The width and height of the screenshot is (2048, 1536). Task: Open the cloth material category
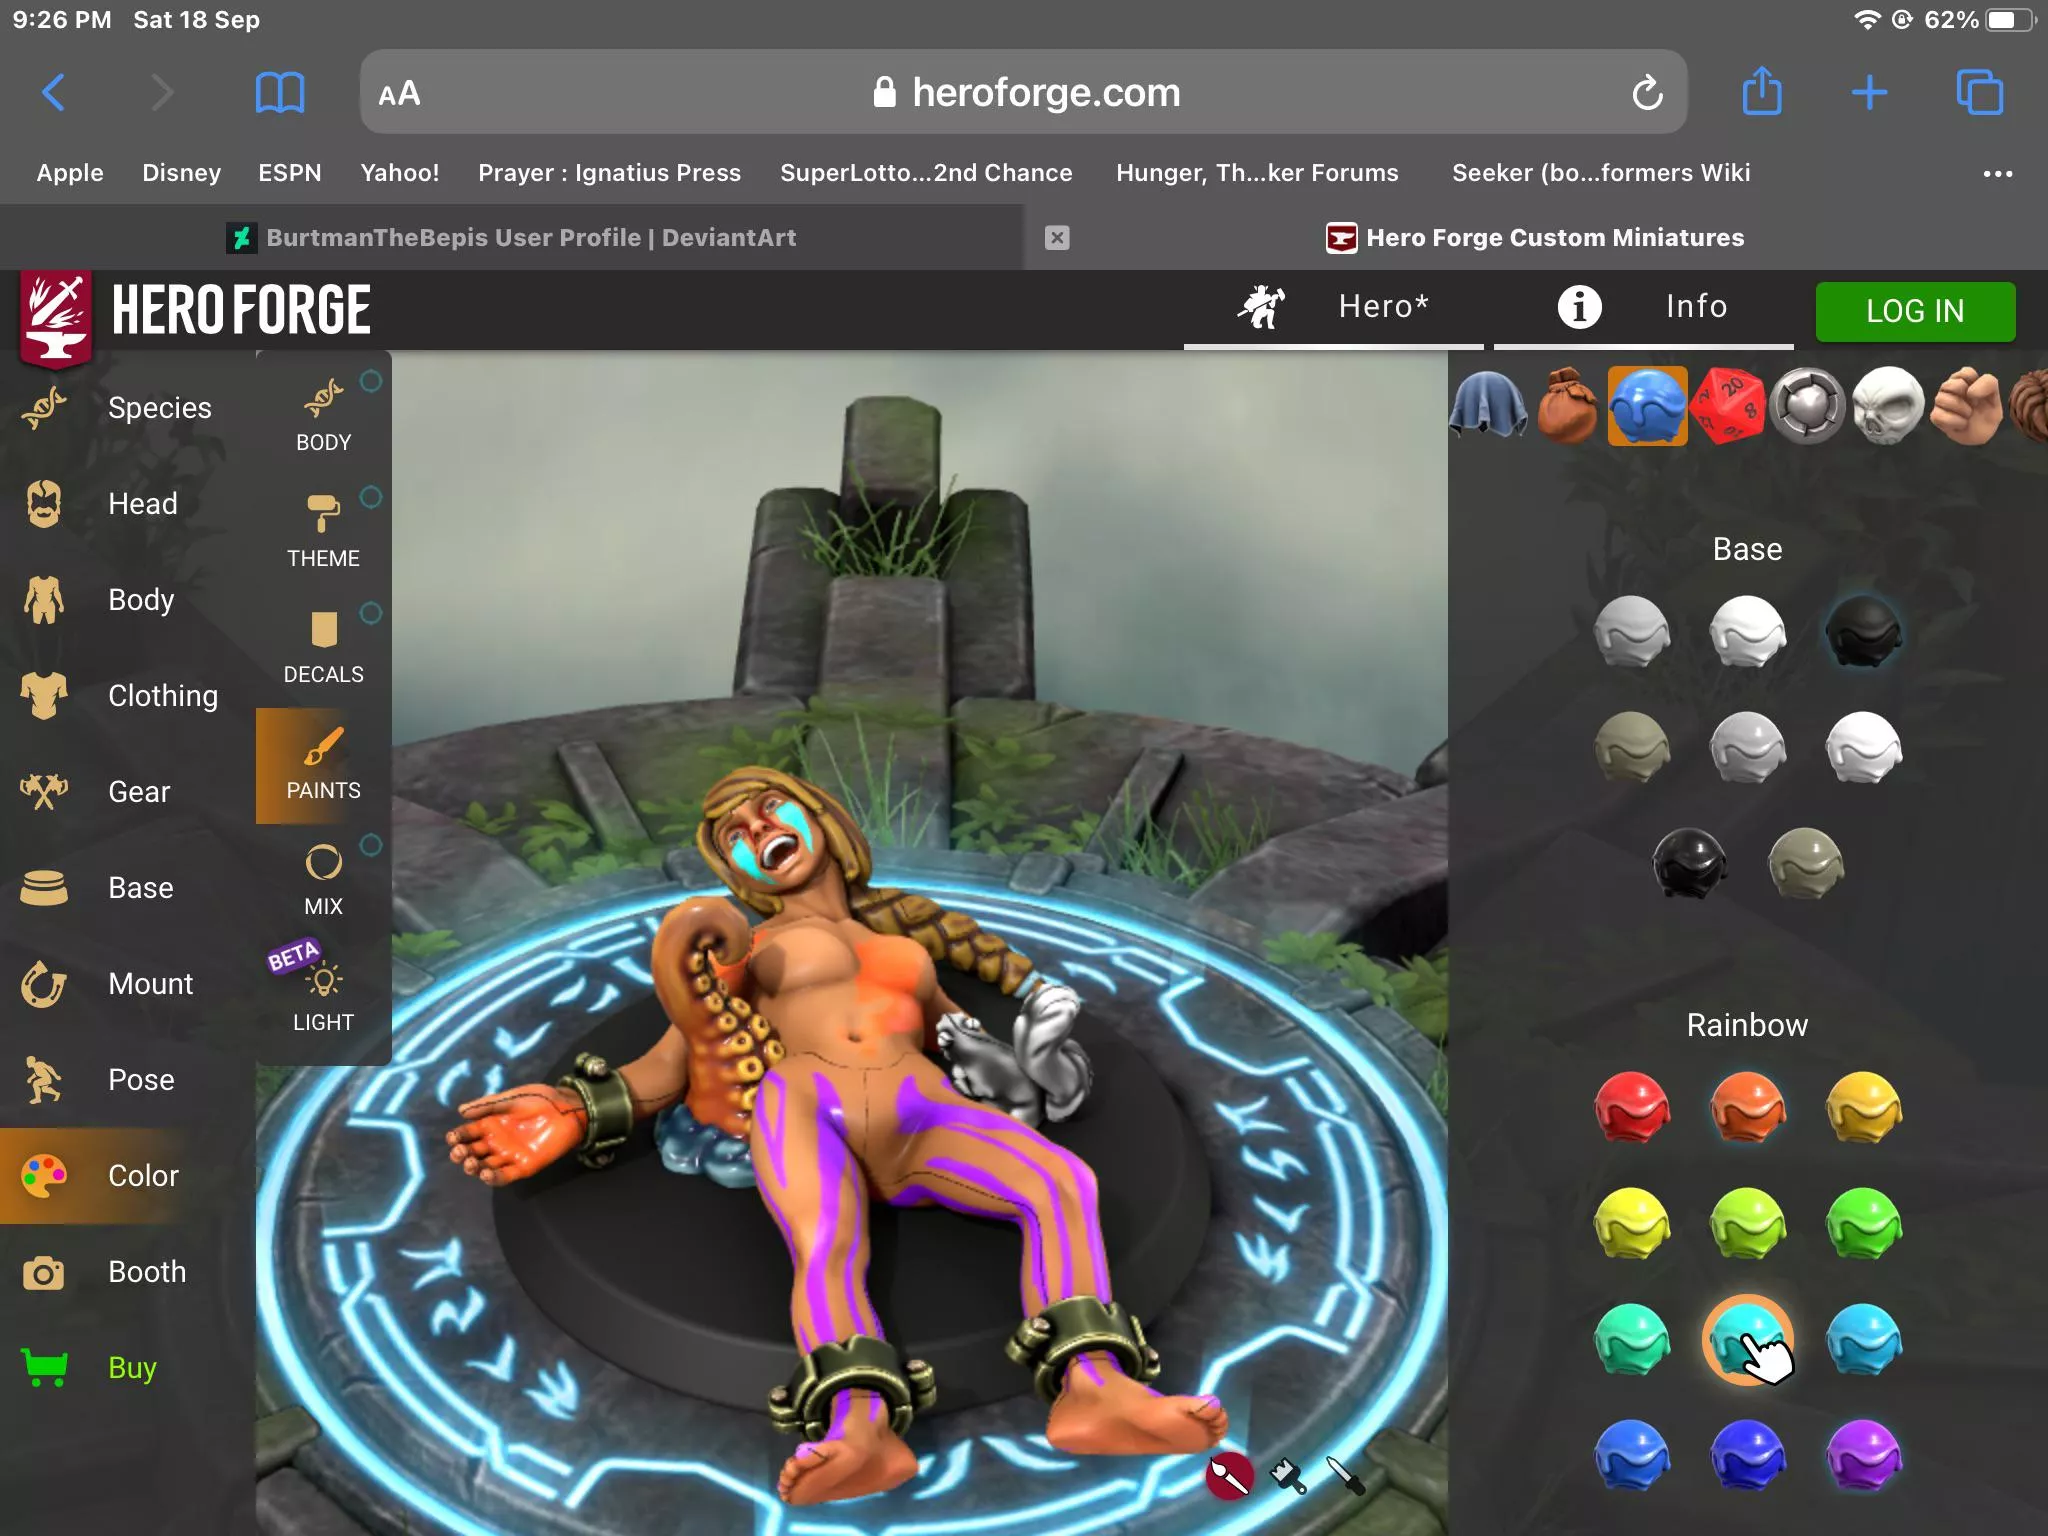pyautogui.click(x=1488, y=406)
